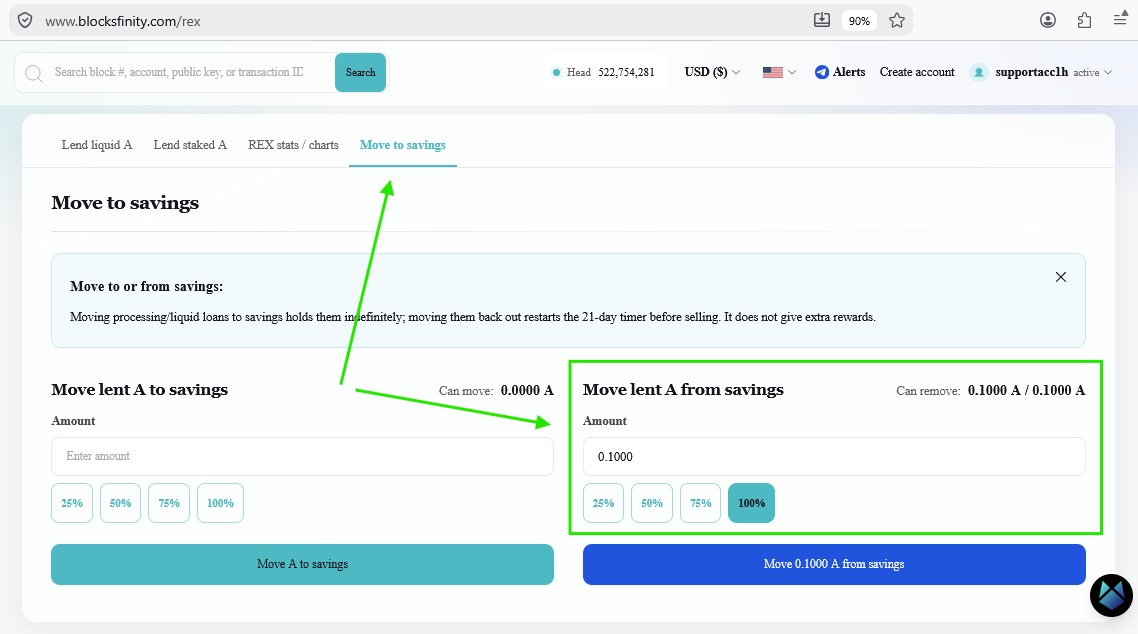Click the 90% zoom level indicator
Viewport: 1138px width, 634px height.
coord(859,21)
